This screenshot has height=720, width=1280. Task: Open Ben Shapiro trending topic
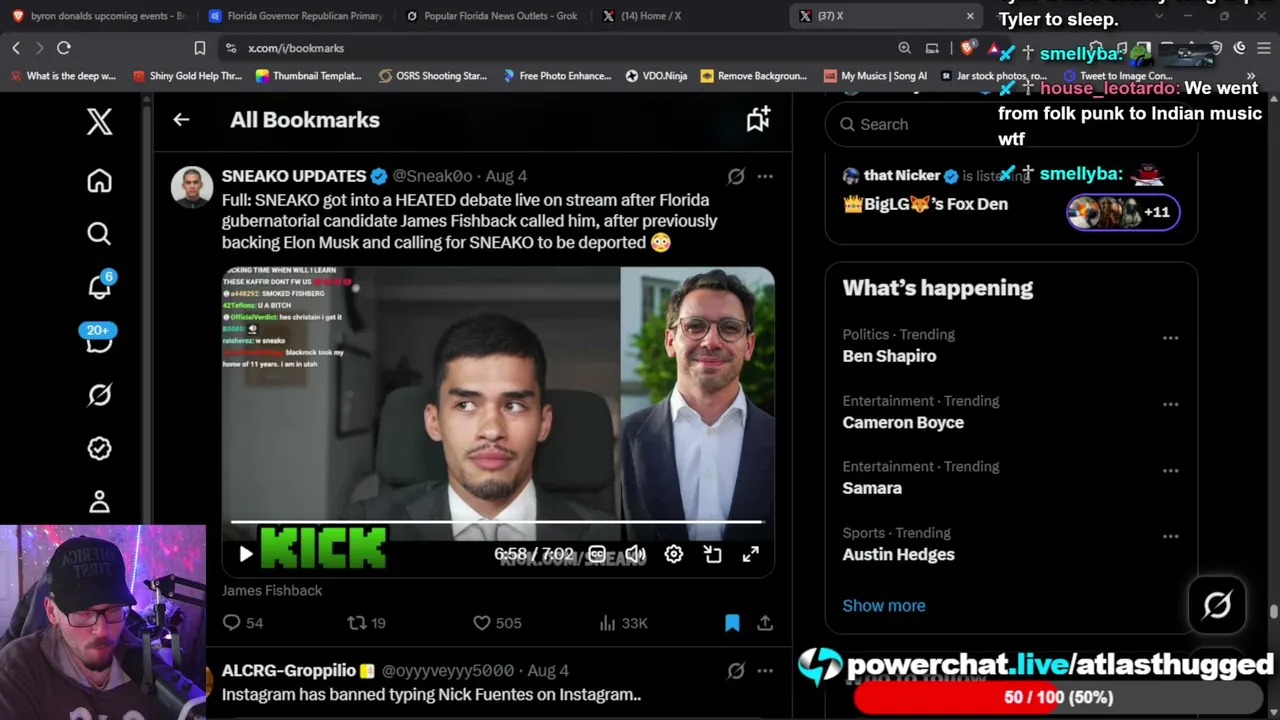pos(890,356)
